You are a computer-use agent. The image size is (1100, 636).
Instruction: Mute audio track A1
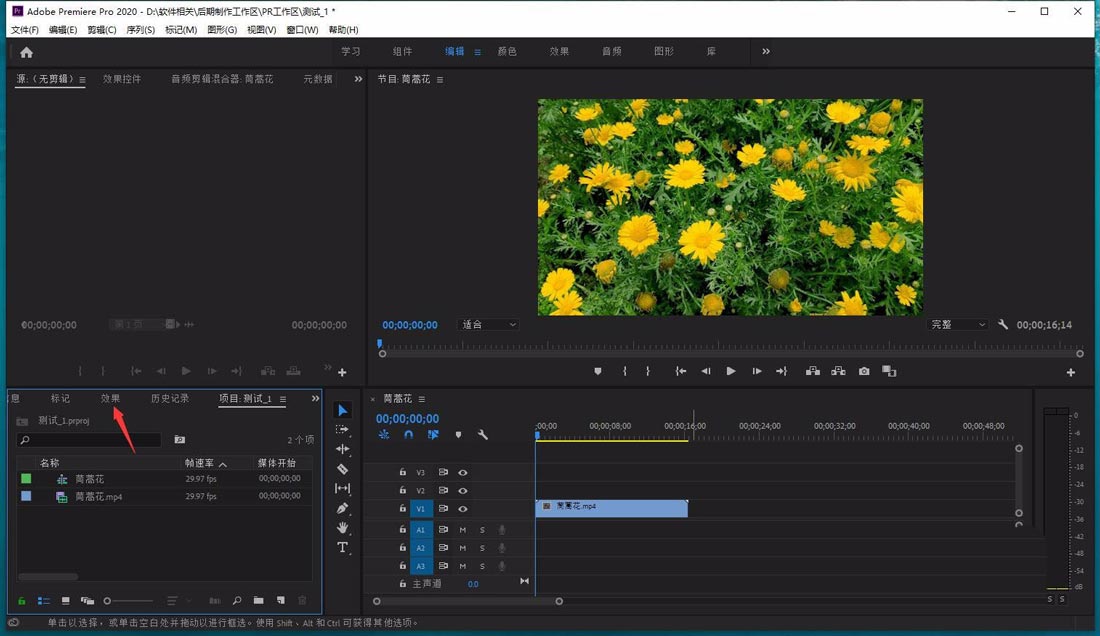point(463,529)
